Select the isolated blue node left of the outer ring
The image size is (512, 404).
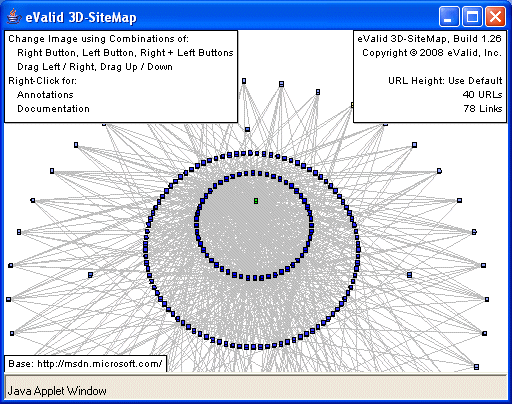coord(90,275)
